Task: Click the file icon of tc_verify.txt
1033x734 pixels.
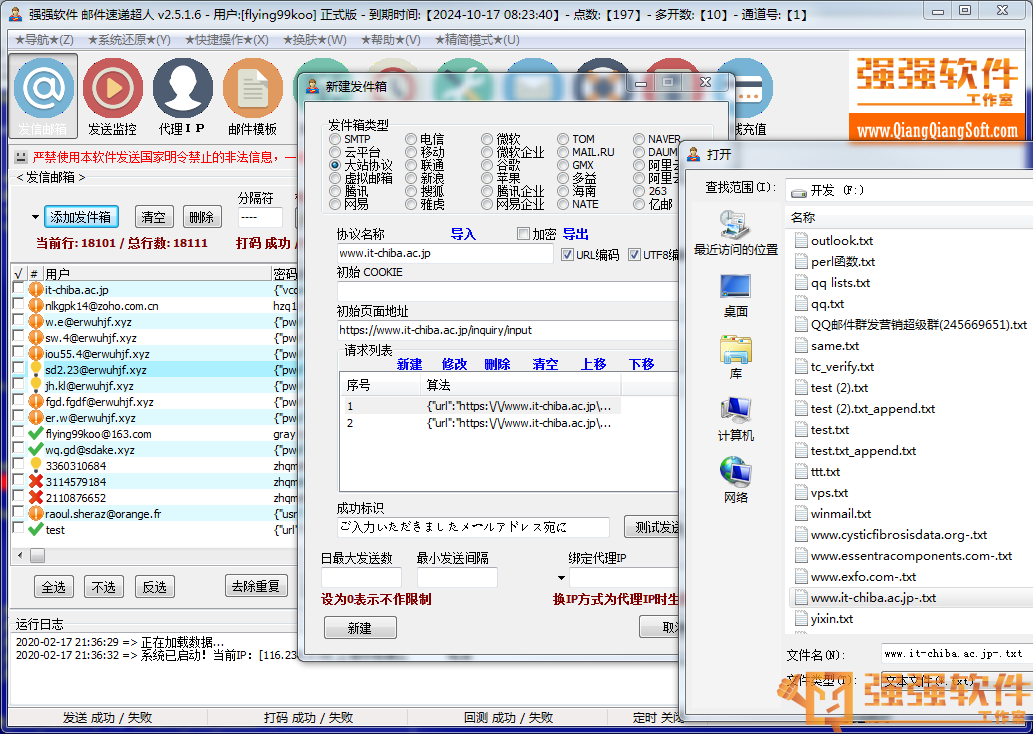Action: coord(800,366)
